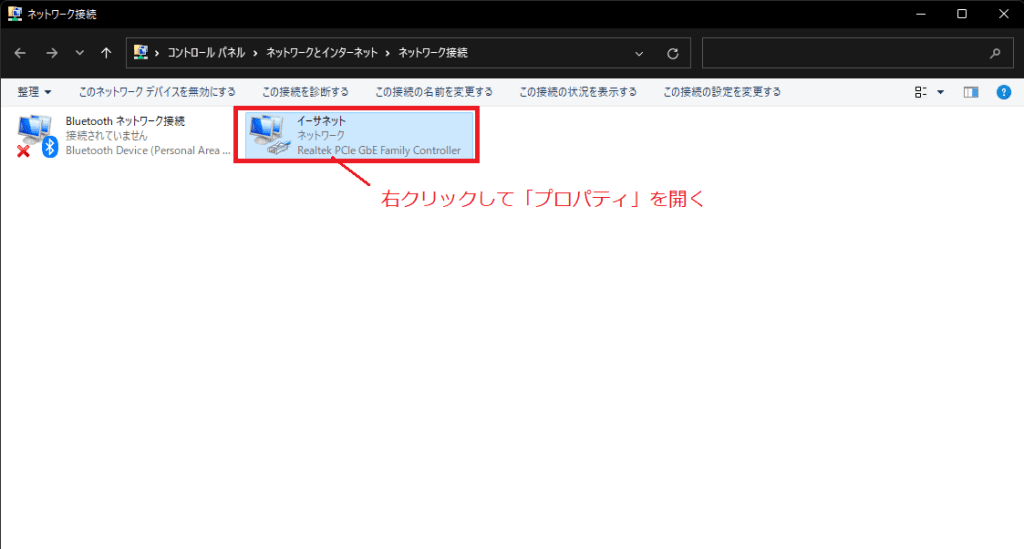Image resolution: width=1024 pixels, height=549 pixels.
Task: Expand the chevron after コントロール パネル
Action: (x=255, y=54)
